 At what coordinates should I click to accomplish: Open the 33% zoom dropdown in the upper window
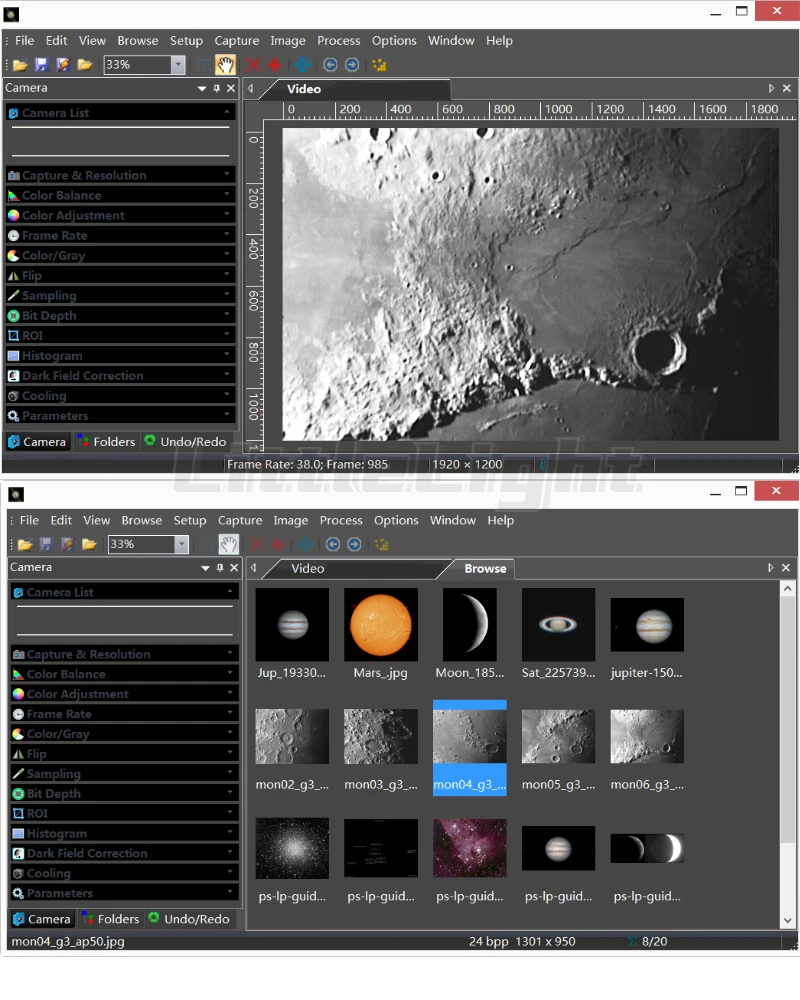coord(178,65)
